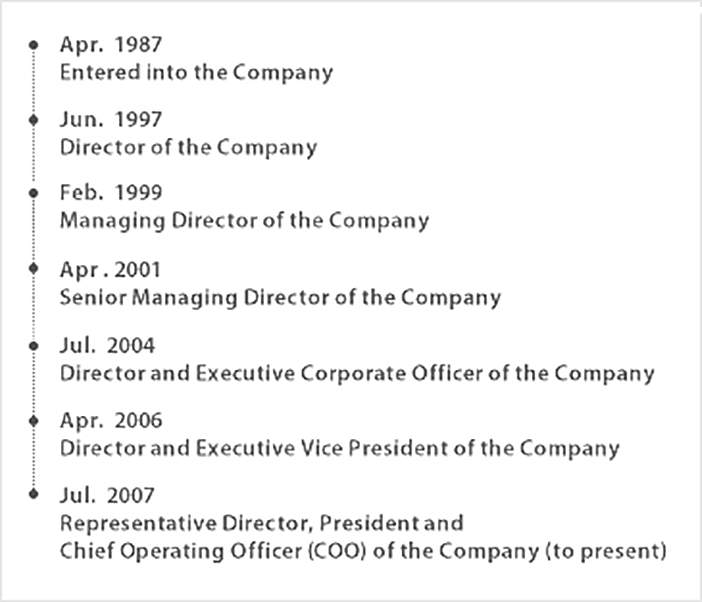Click the Apr. 2006 timeline marker
The width and height of the screenshot is (702, 602).
(x=34, y=421)
